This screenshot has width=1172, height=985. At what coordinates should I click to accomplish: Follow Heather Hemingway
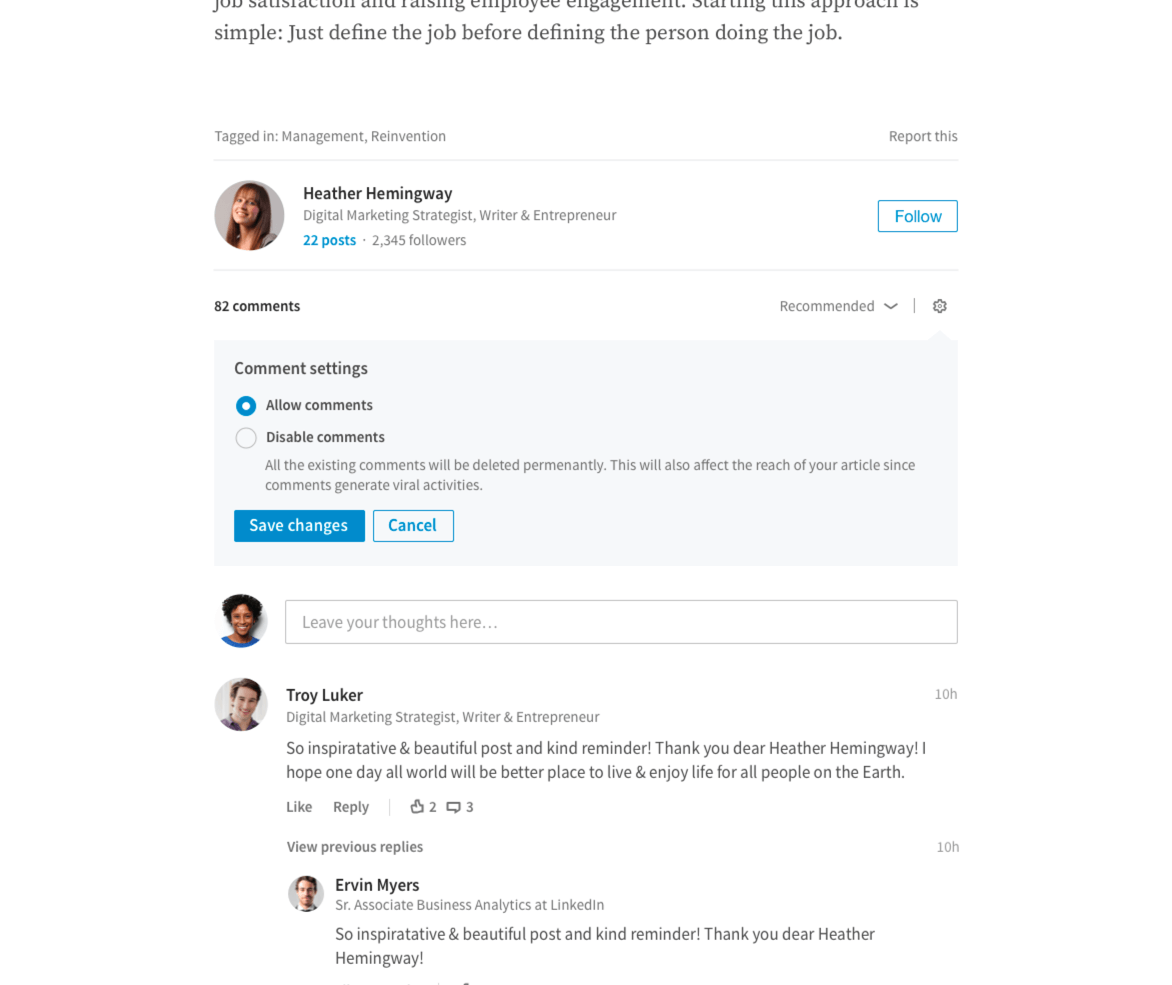pyautogui.click(x=917, y=216)
